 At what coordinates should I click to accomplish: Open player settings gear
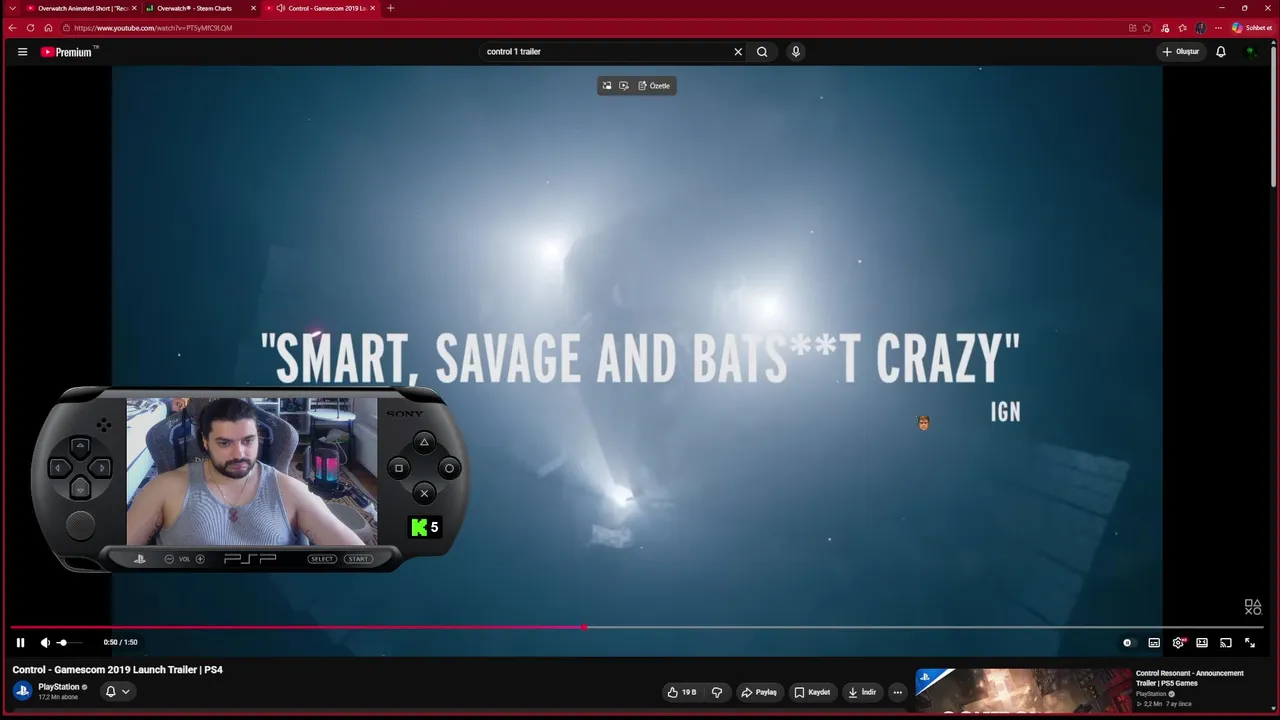pos(1178,643)
